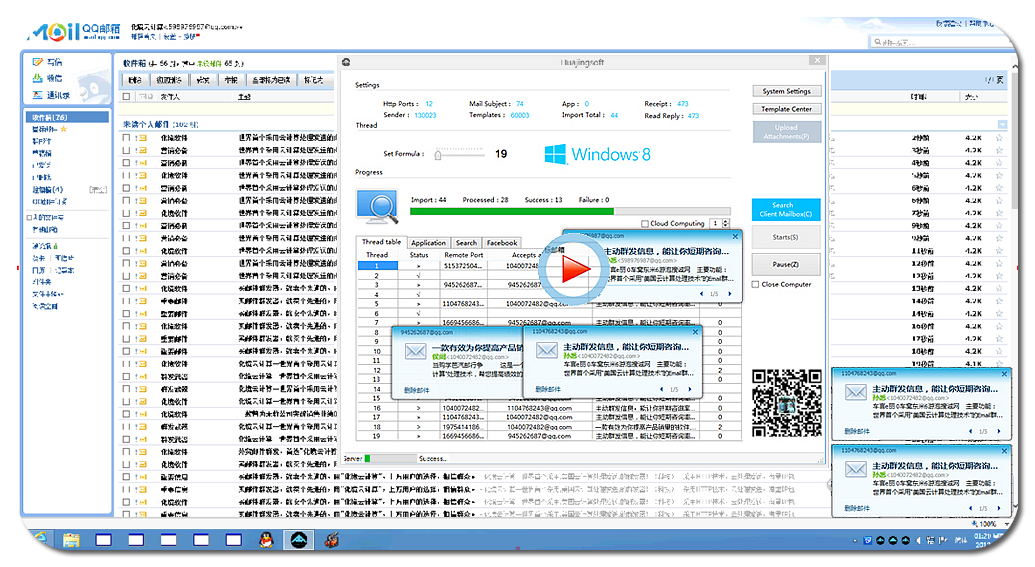
Task: Close the upper stacked popup at screen right
Action: coord(1005,374)
